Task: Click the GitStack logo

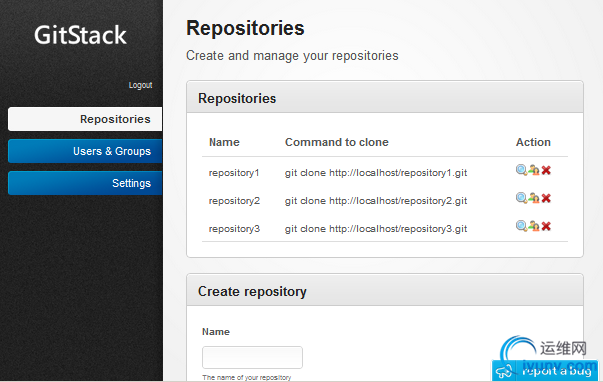Action: click(x=80, y=35)
